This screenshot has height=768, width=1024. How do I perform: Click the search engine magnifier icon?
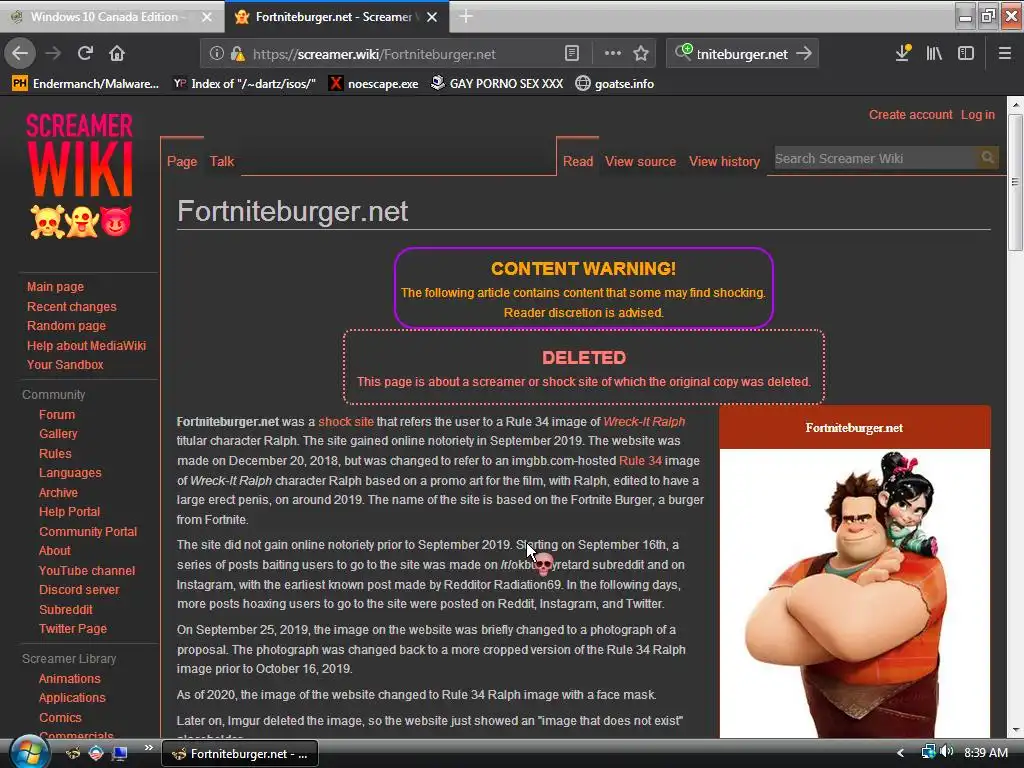point(684,52)
